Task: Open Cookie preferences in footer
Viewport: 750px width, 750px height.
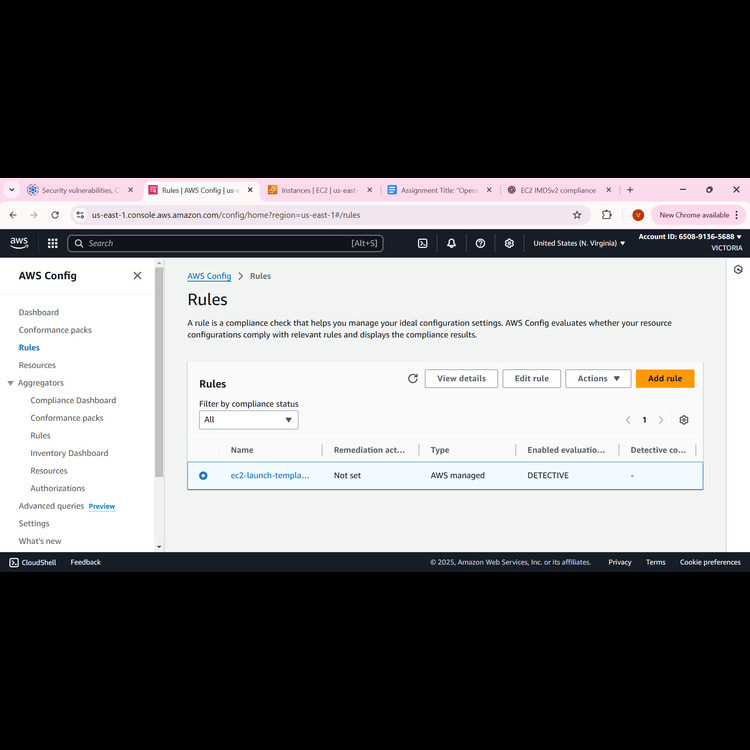Action: 710,562
